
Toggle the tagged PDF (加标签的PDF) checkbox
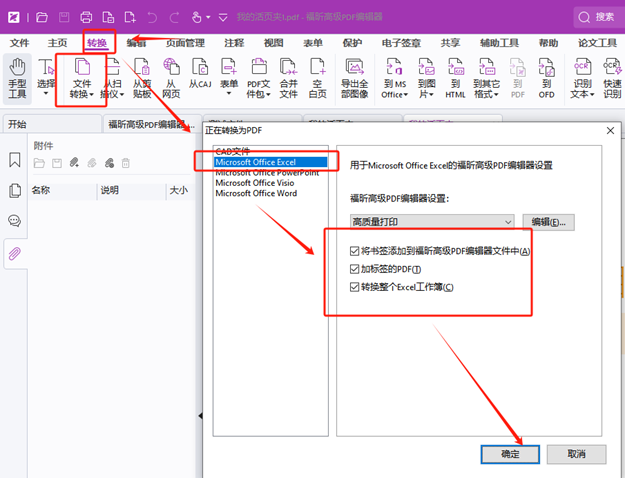tap(355, 270)
